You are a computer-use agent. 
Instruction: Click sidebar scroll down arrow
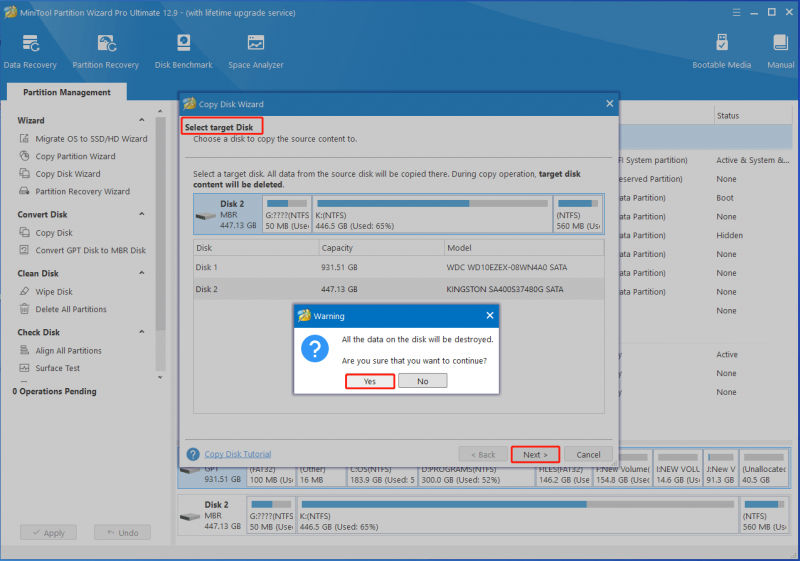tap(160, 377)
